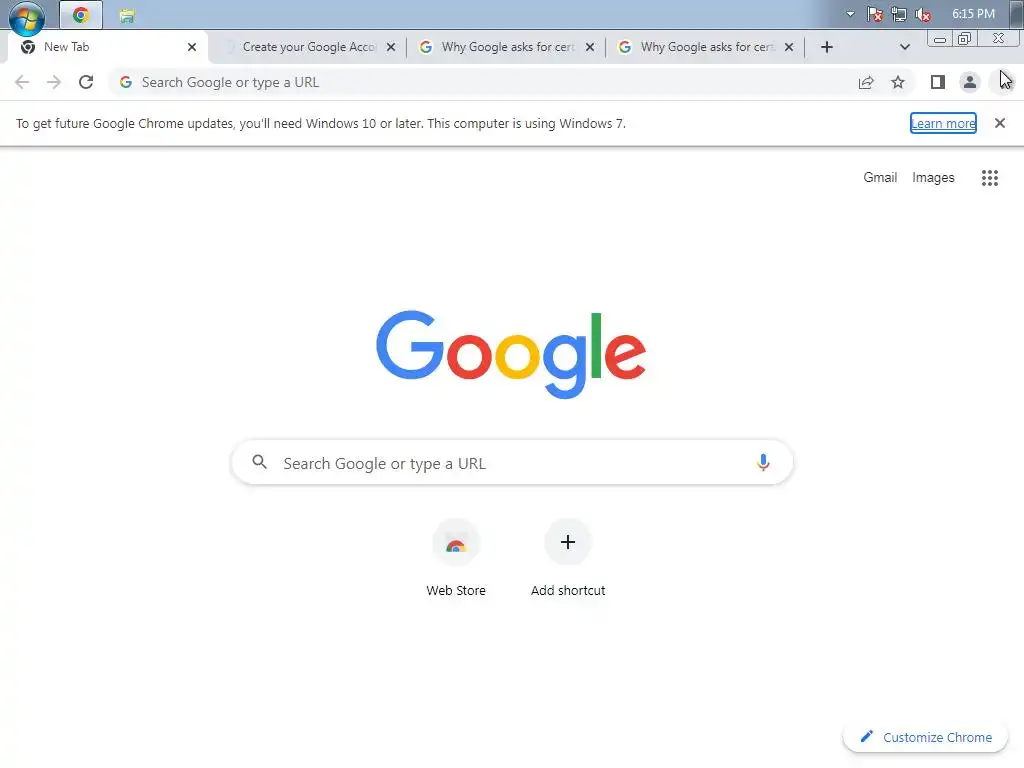Focus the Google search box
Image resolution: width=1024 pixels, height=768 pixels.
(x=512, y=463)
